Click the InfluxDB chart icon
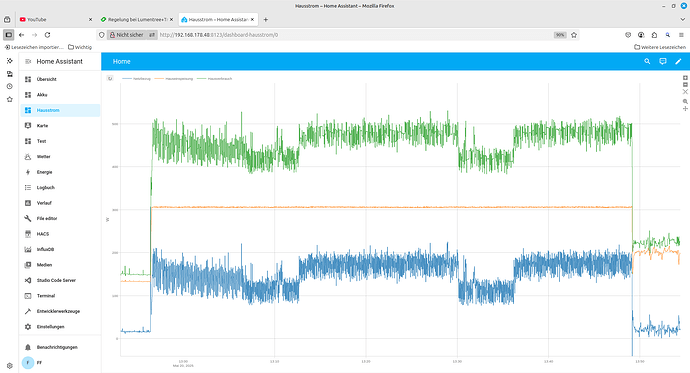The width and height of the screenshot is (690, 373). (x=28, y=249)
